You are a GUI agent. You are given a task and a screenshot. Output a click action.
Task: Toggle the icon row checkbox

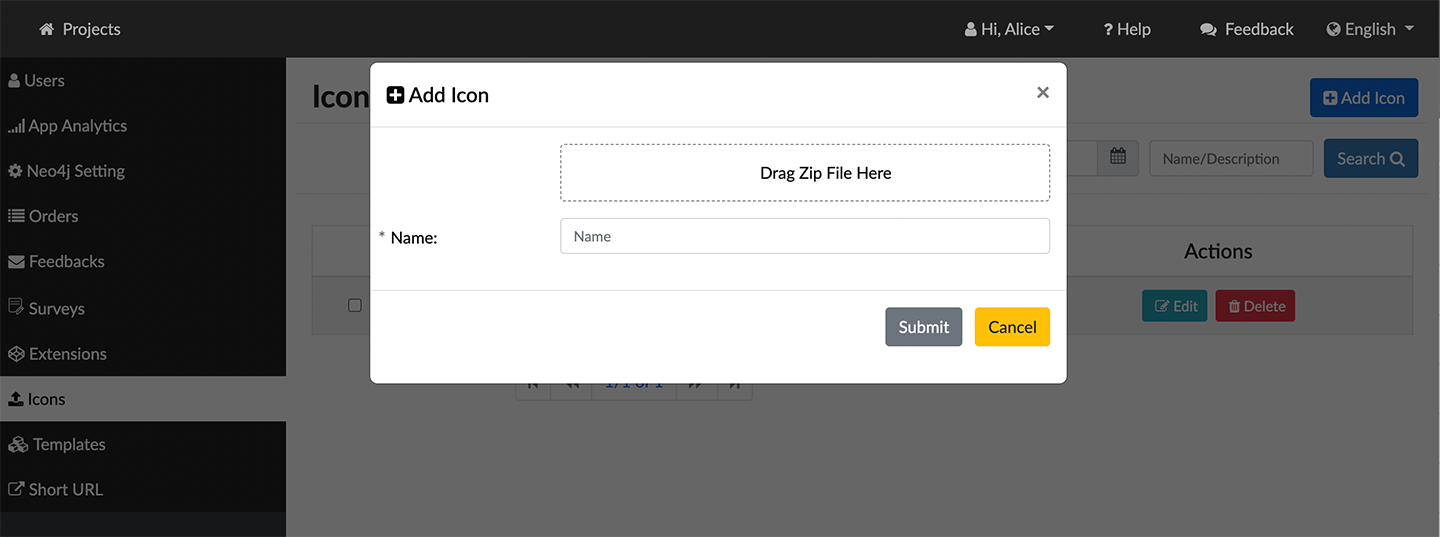tap(354, 305)
